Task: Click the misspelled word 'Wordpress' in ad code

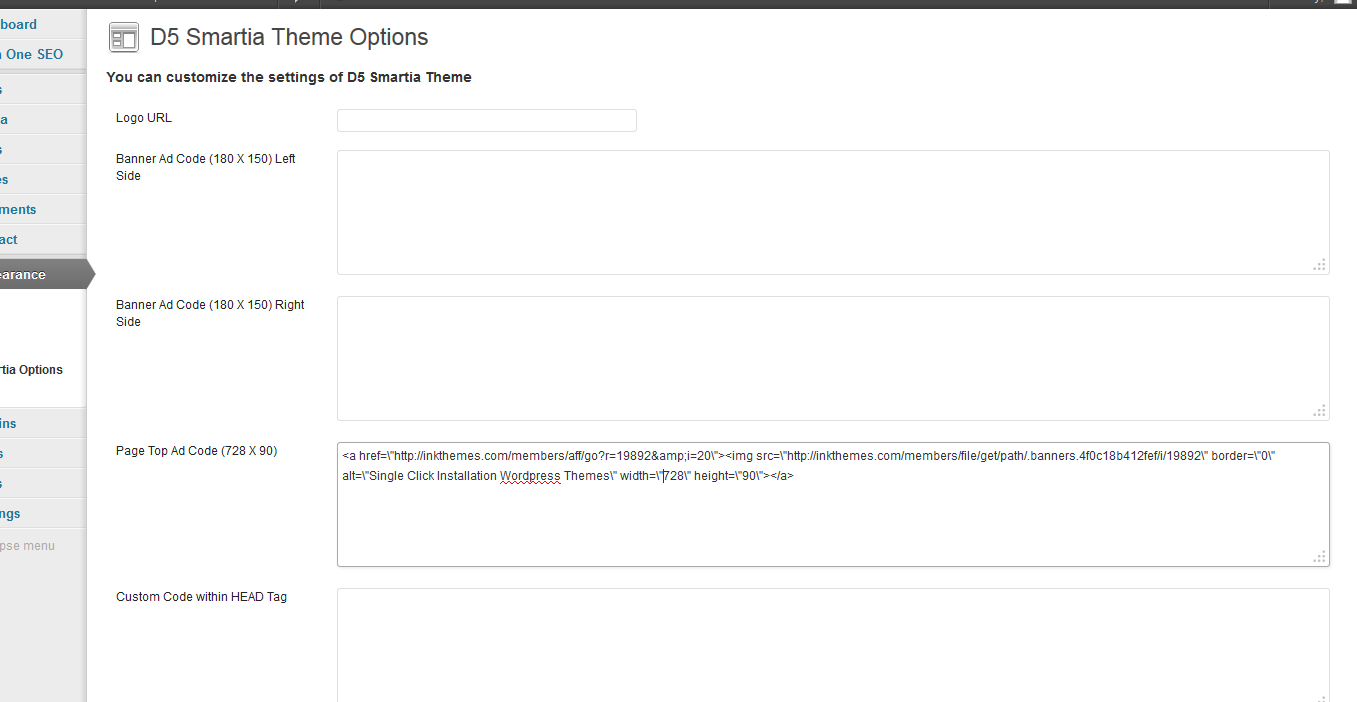Action: [530, 477]
